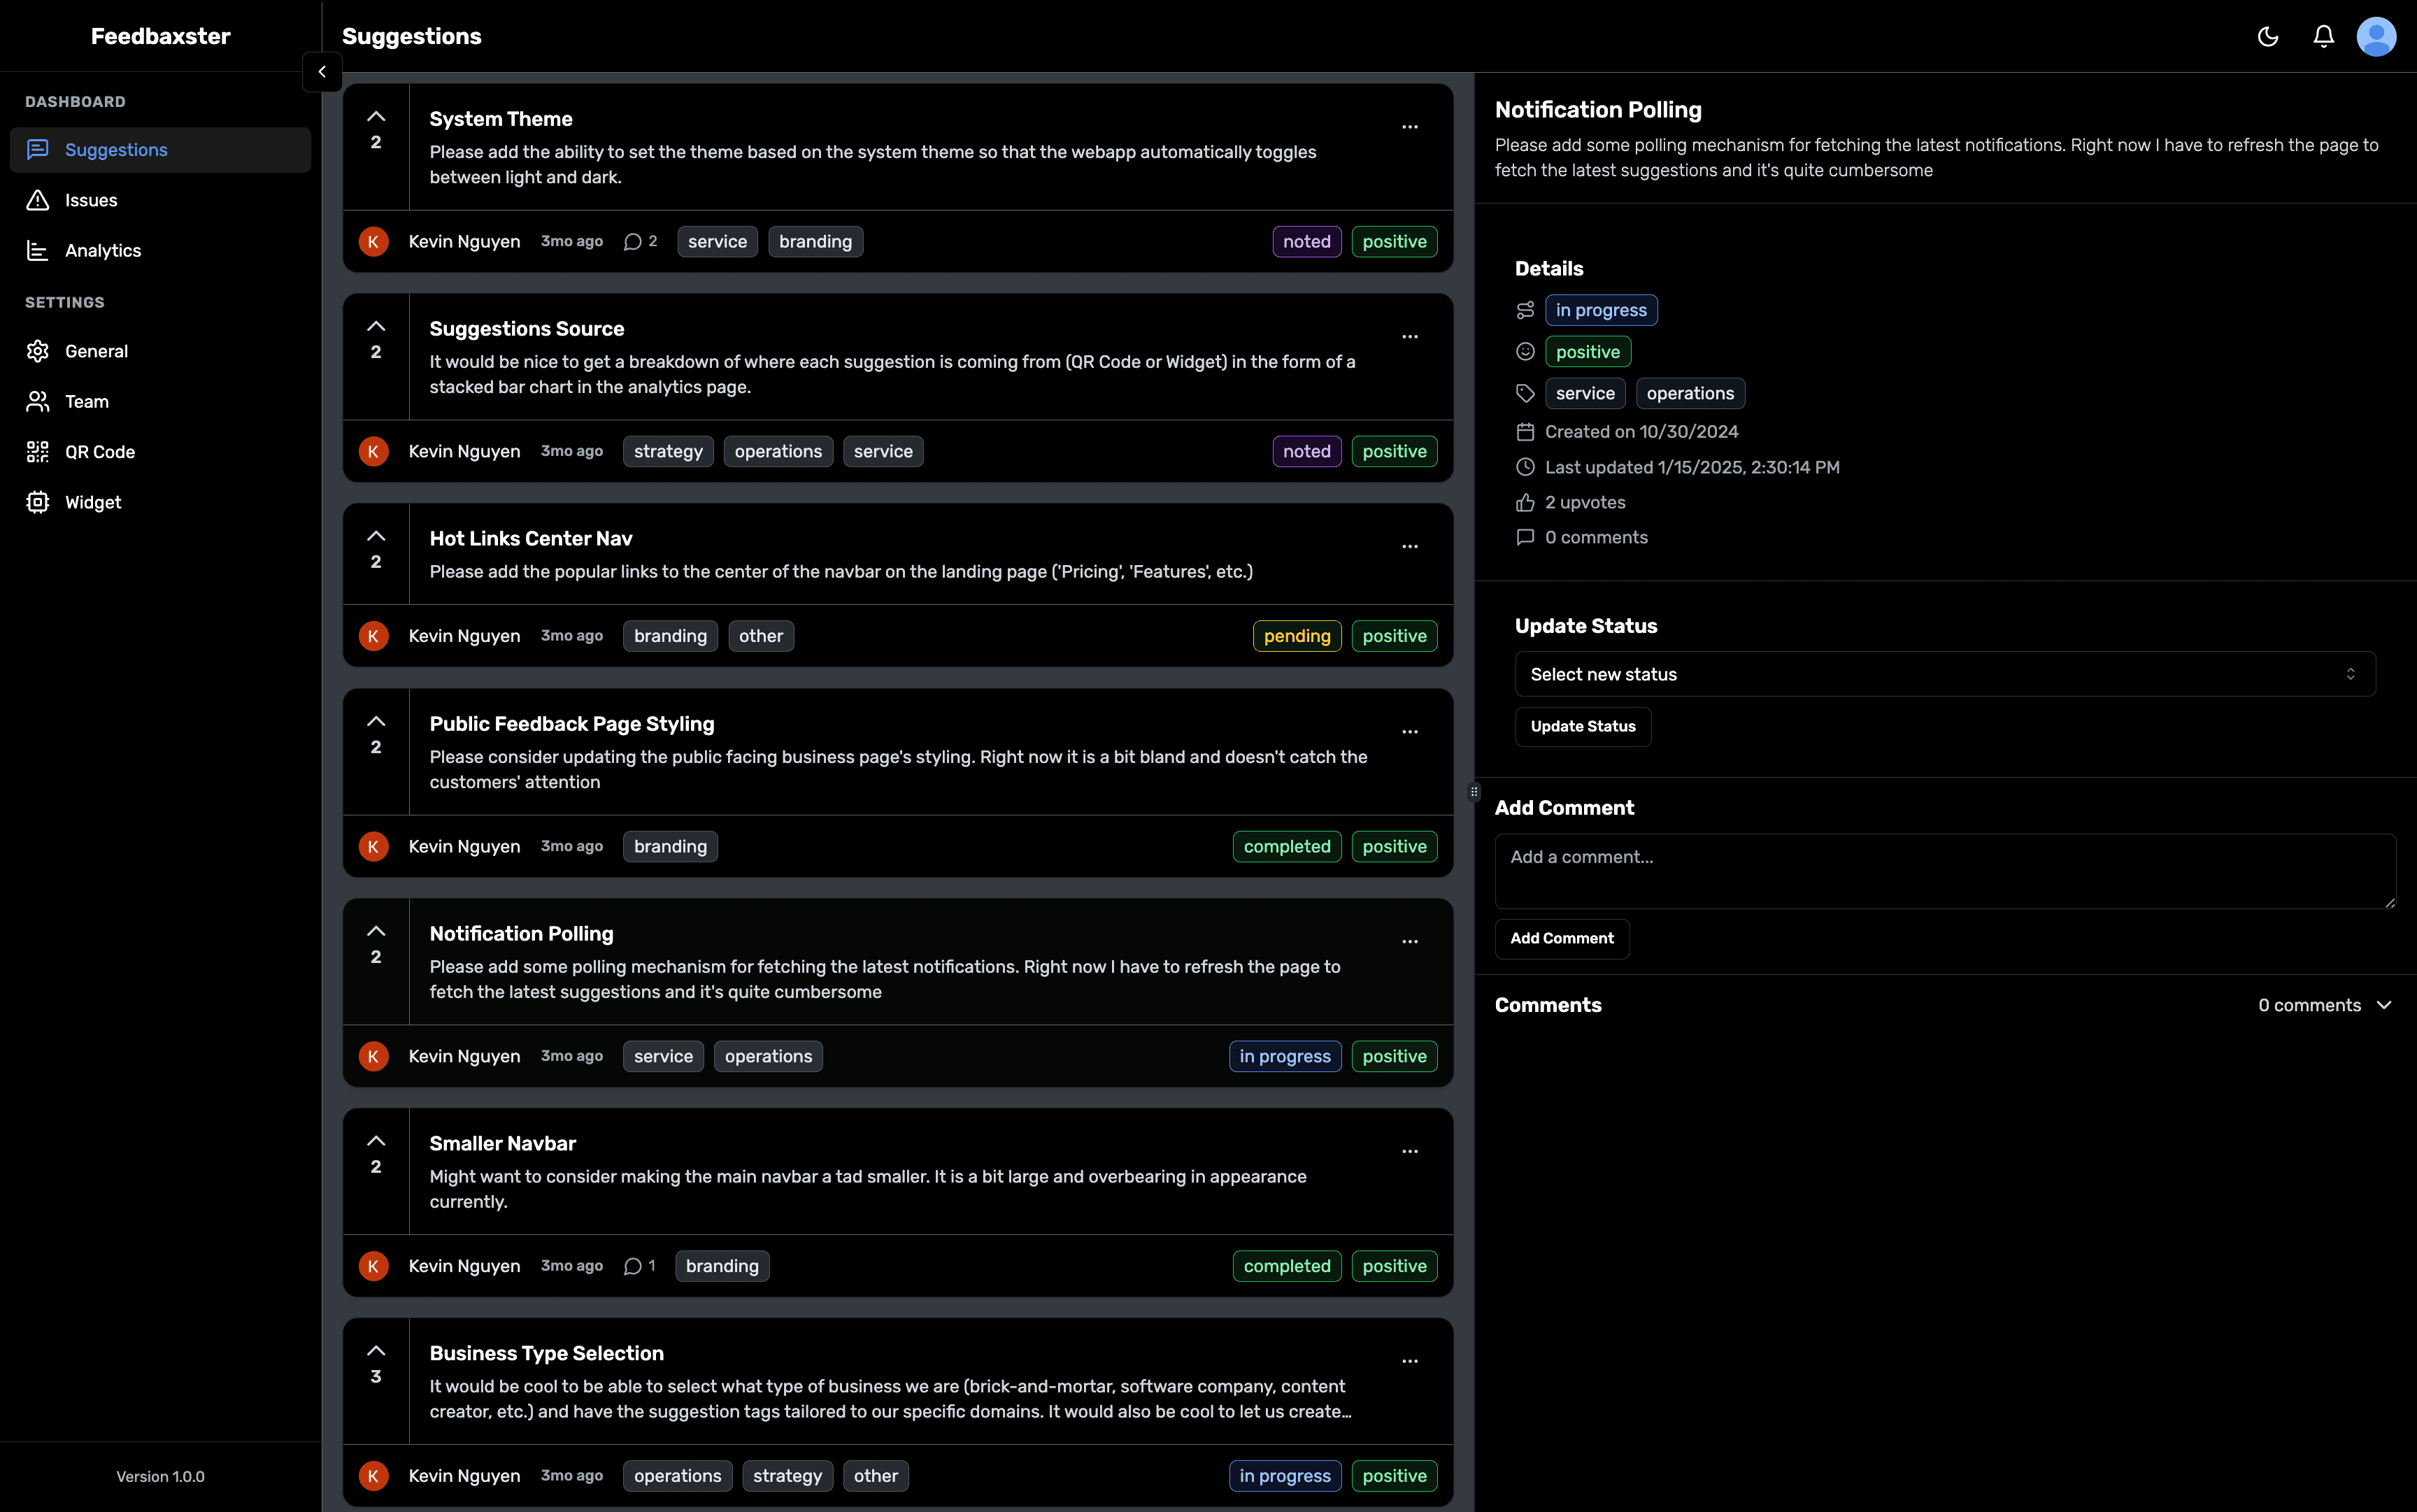Open the General settings gear

pyautogui.click(x=37, y=351)
